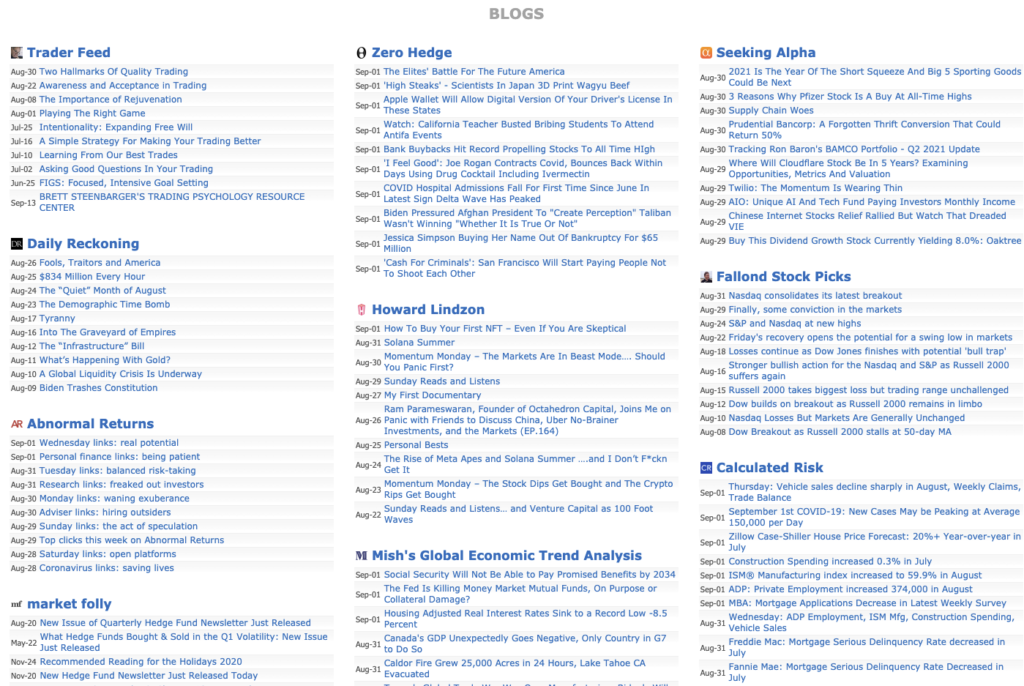Visit 'A Simple Strategy For Making Your Trading Better'
Screen dimensions: 1024x686
(150, 141)
